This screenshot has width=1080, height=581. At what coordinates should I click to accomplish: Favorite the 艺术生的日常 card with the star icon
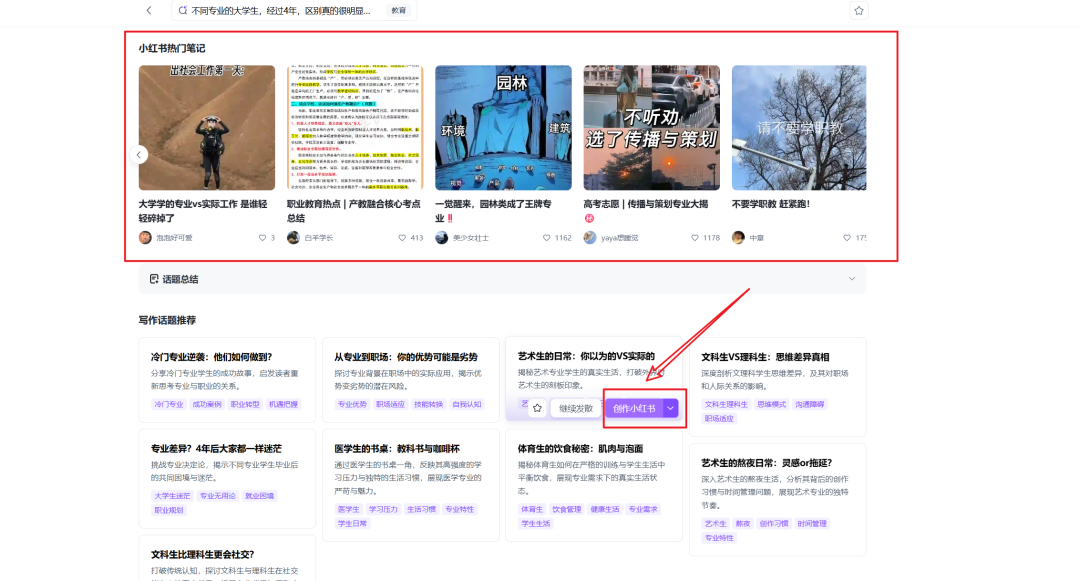click(x=537, y=408)
